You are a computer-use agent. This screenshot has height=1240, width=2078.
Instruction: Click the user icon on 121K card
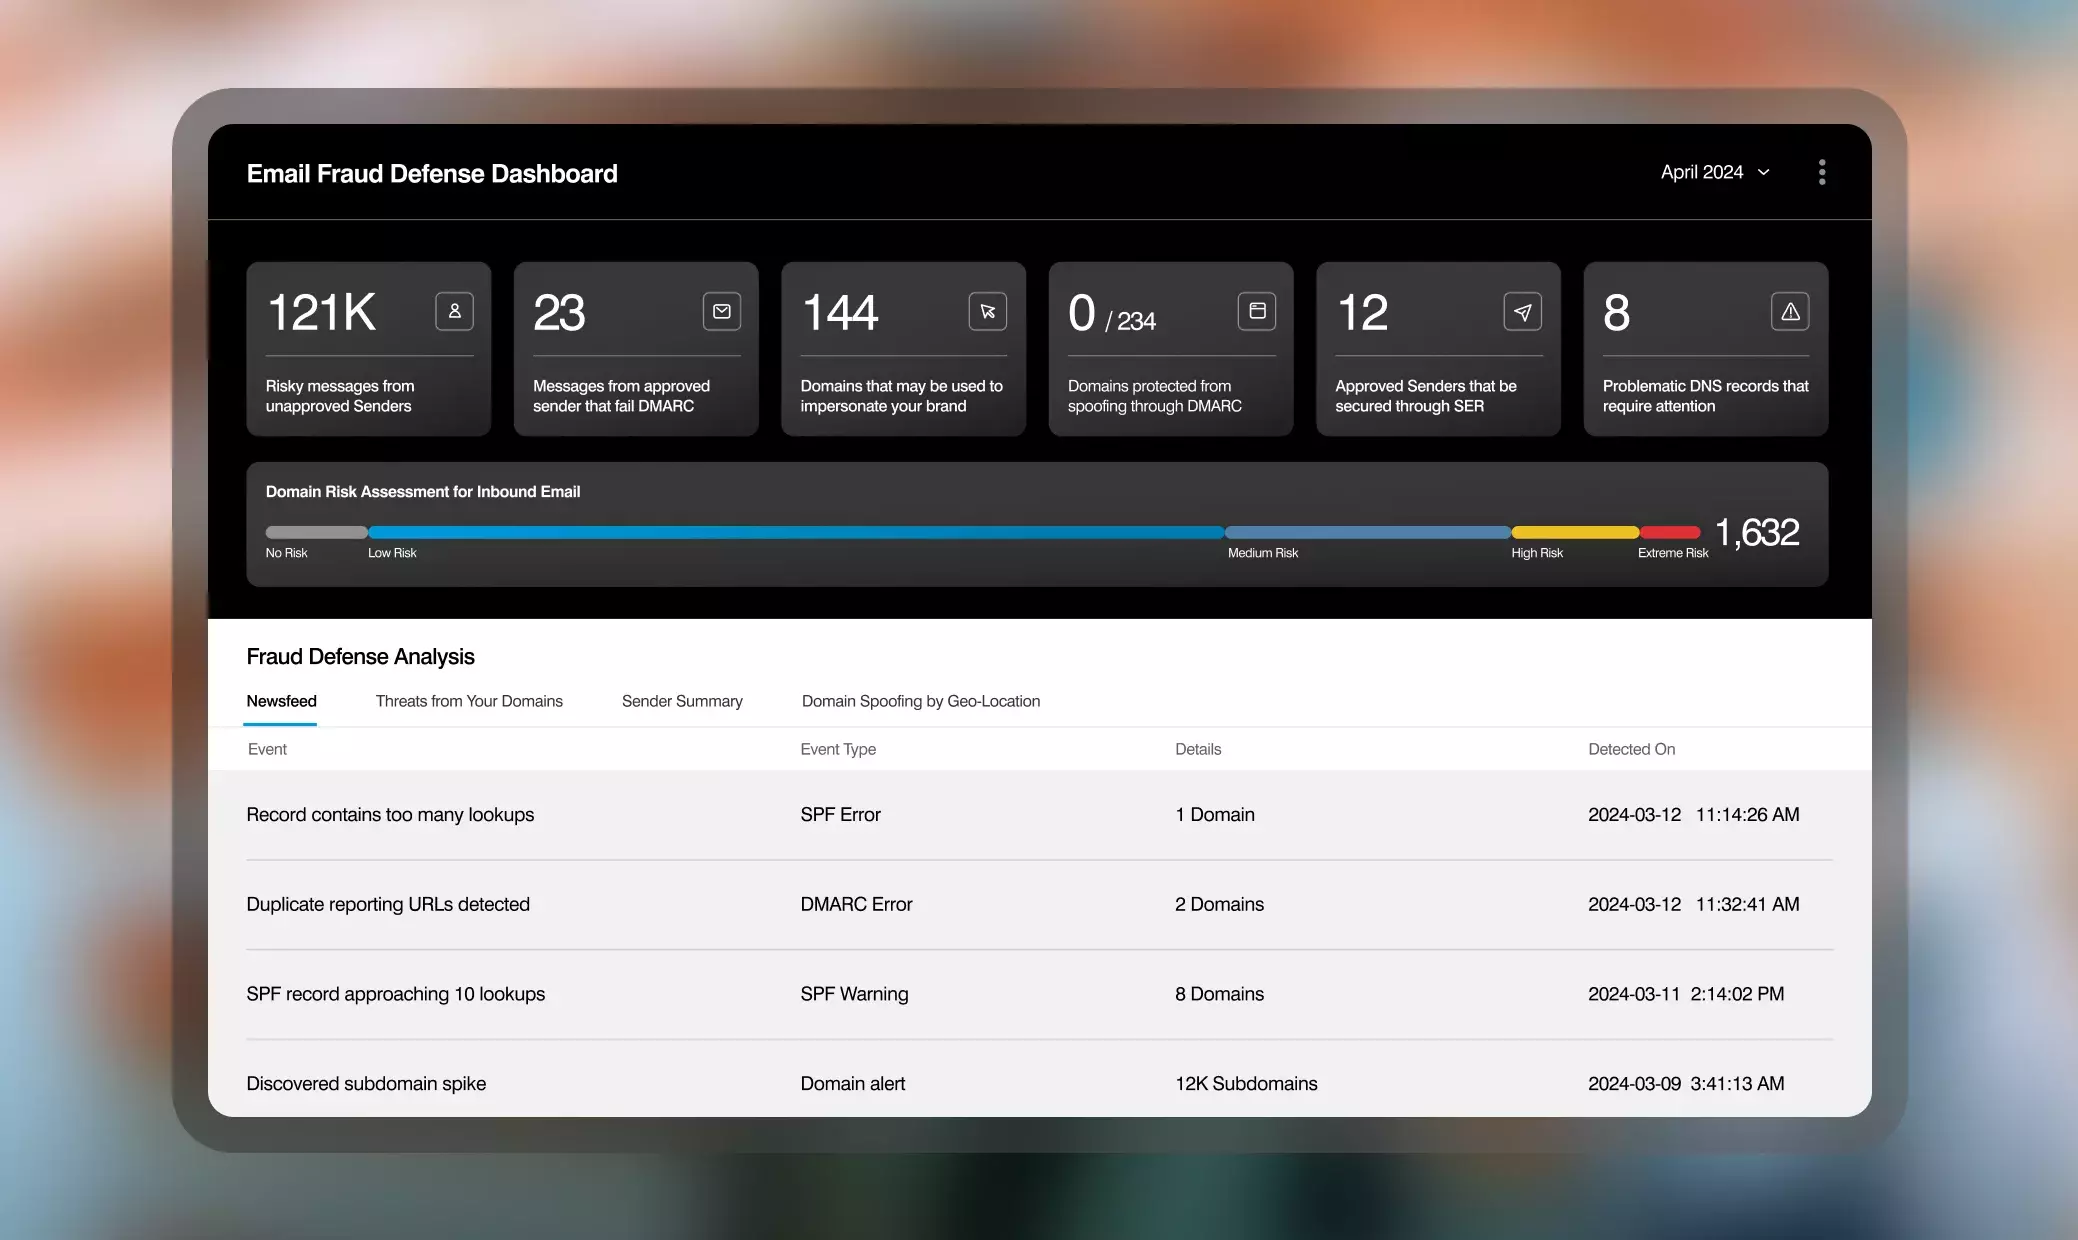(x=454, y=311)
